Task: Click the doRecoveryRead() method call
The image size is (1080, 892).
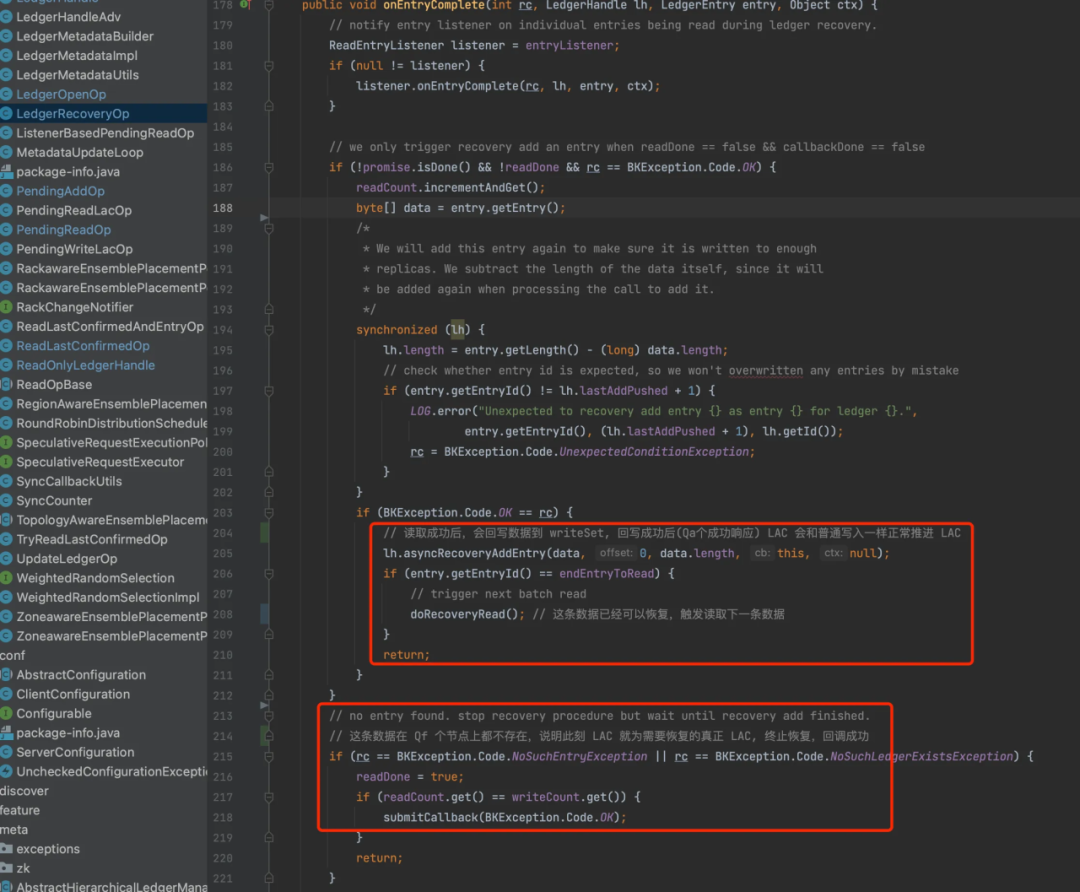Action: [x=464, y=614]
